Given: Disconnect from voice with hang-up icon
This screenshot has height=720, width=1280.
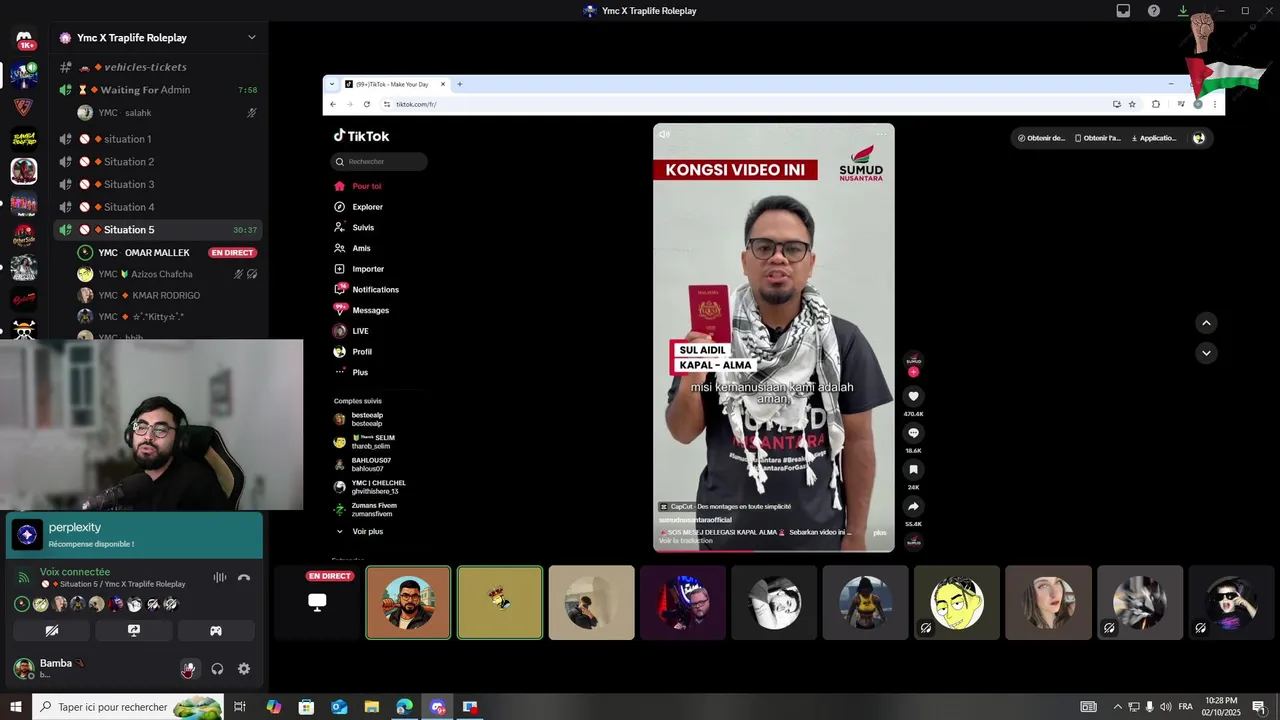Looking at the screenshot, I should click(x=243, y=577).
